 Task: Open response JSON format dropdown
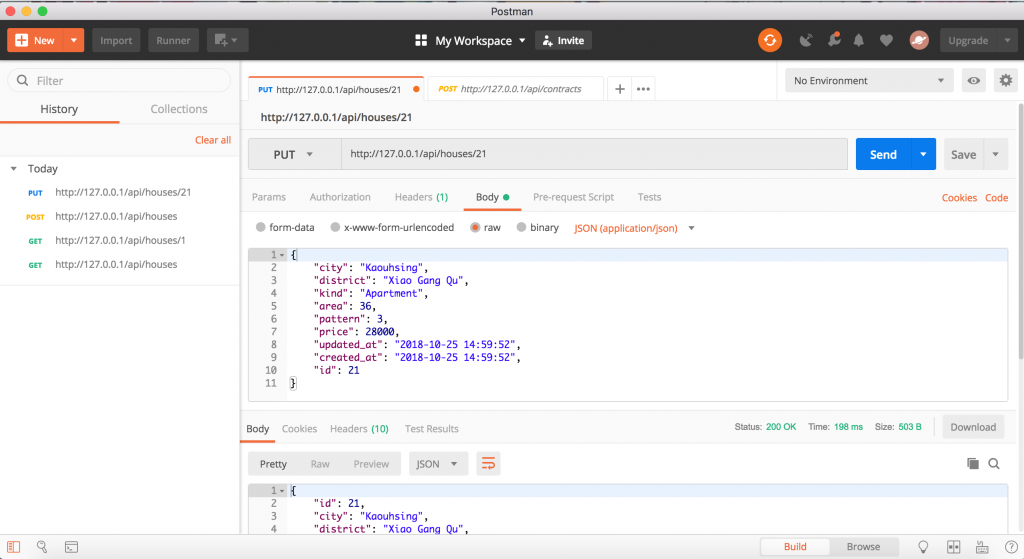coord(438,464)
